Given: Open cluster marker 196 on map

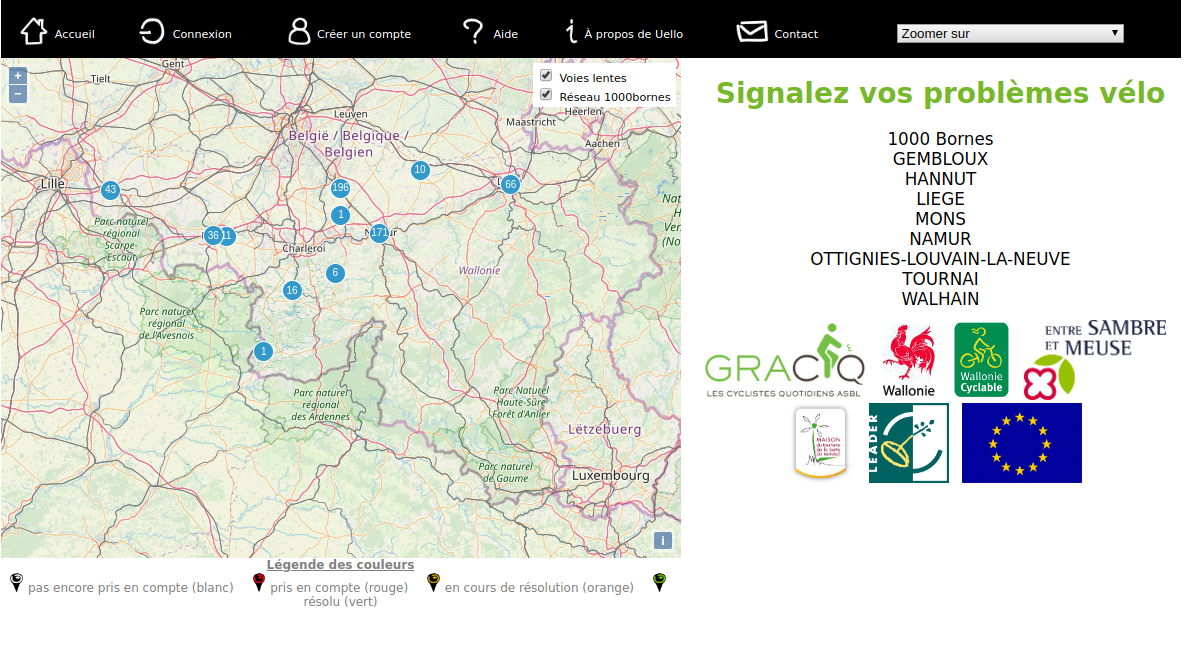Looking at the screenshot, I should click(340, 187).
